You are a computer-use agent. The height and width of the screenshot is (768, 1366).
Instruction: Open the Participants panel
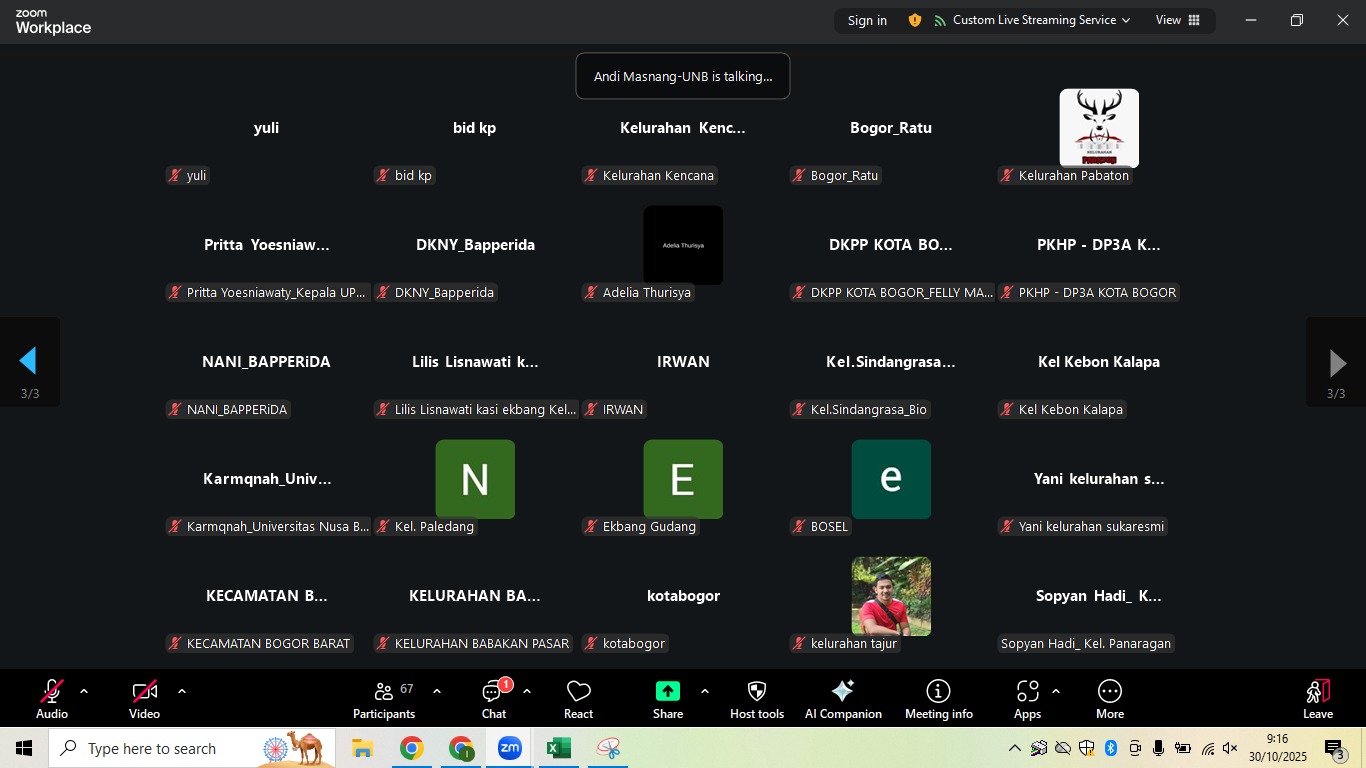383,699
